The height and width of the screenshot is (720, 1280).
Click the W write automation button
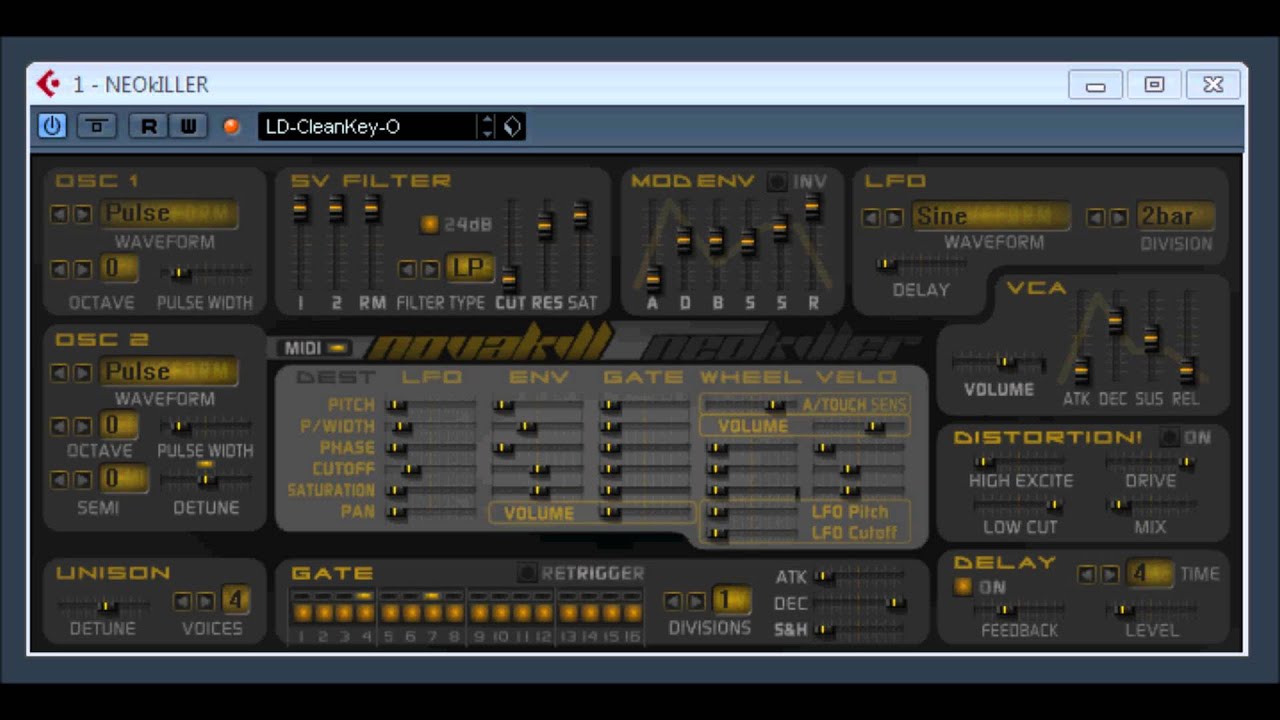tap(188, 126)
